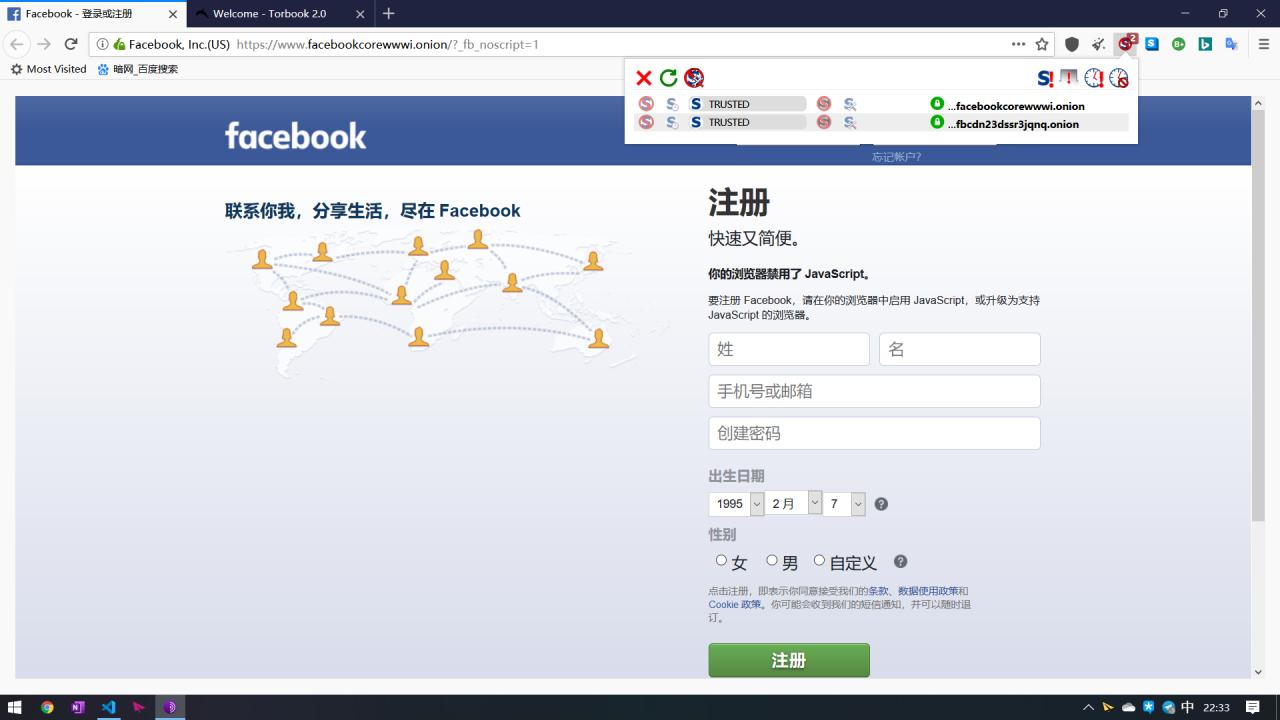1280x720 pixels.
Task: Set facebookcorewwwi.onion to Default in NoScript
Action: click(646, 104)
